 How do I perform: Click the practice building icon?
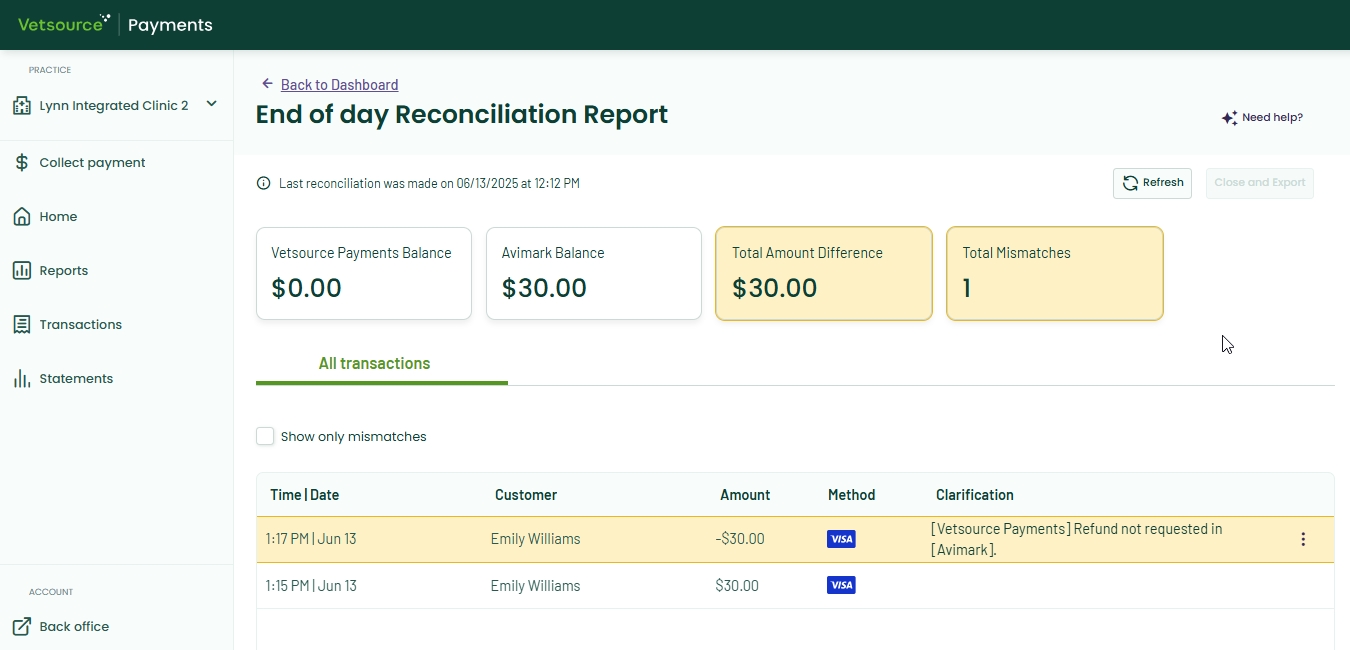(21, 105)
